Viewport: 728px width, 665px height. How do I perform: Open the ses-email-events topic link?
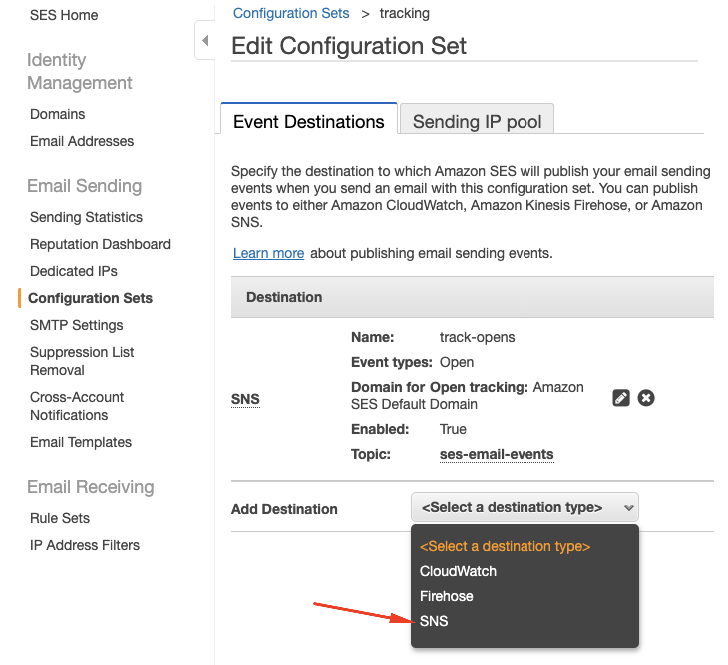(496, 454)
